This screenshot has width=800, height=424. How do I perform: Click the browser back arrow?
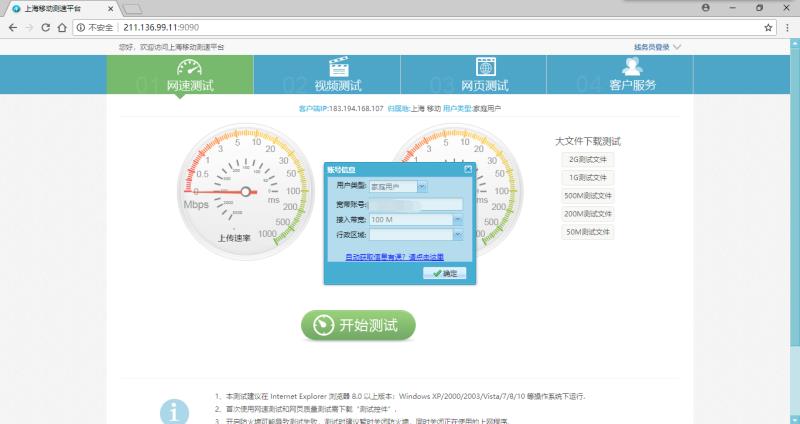pos(13,28)
